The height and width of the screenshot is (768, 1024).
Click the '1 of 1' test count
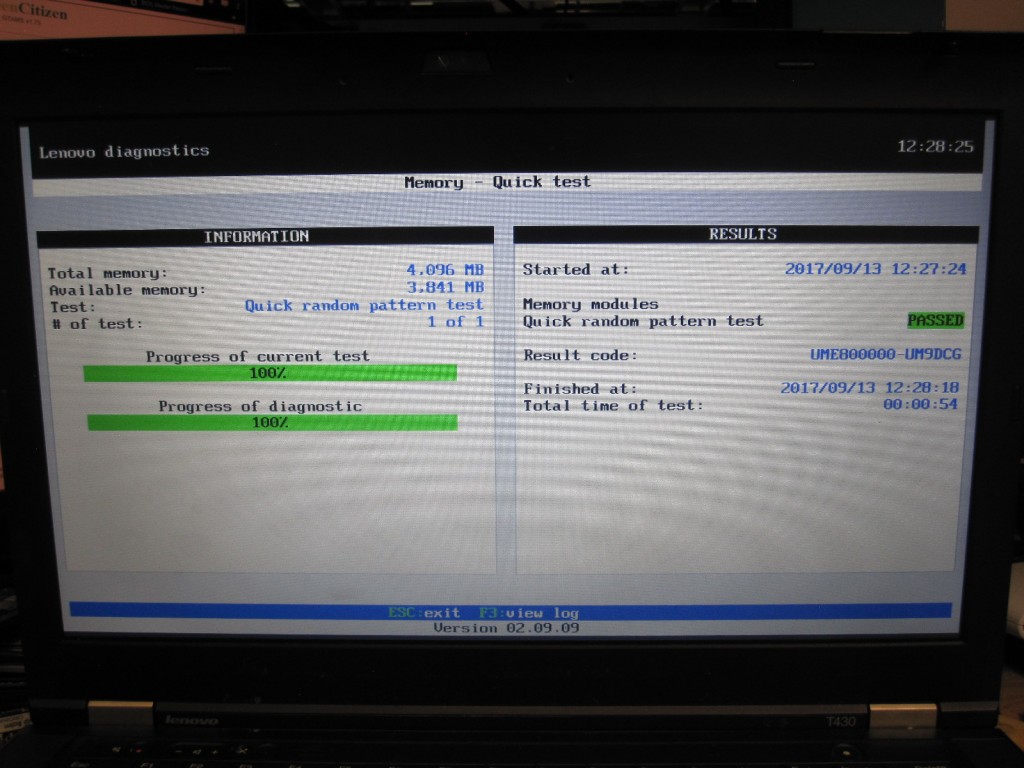pos(455,321)
